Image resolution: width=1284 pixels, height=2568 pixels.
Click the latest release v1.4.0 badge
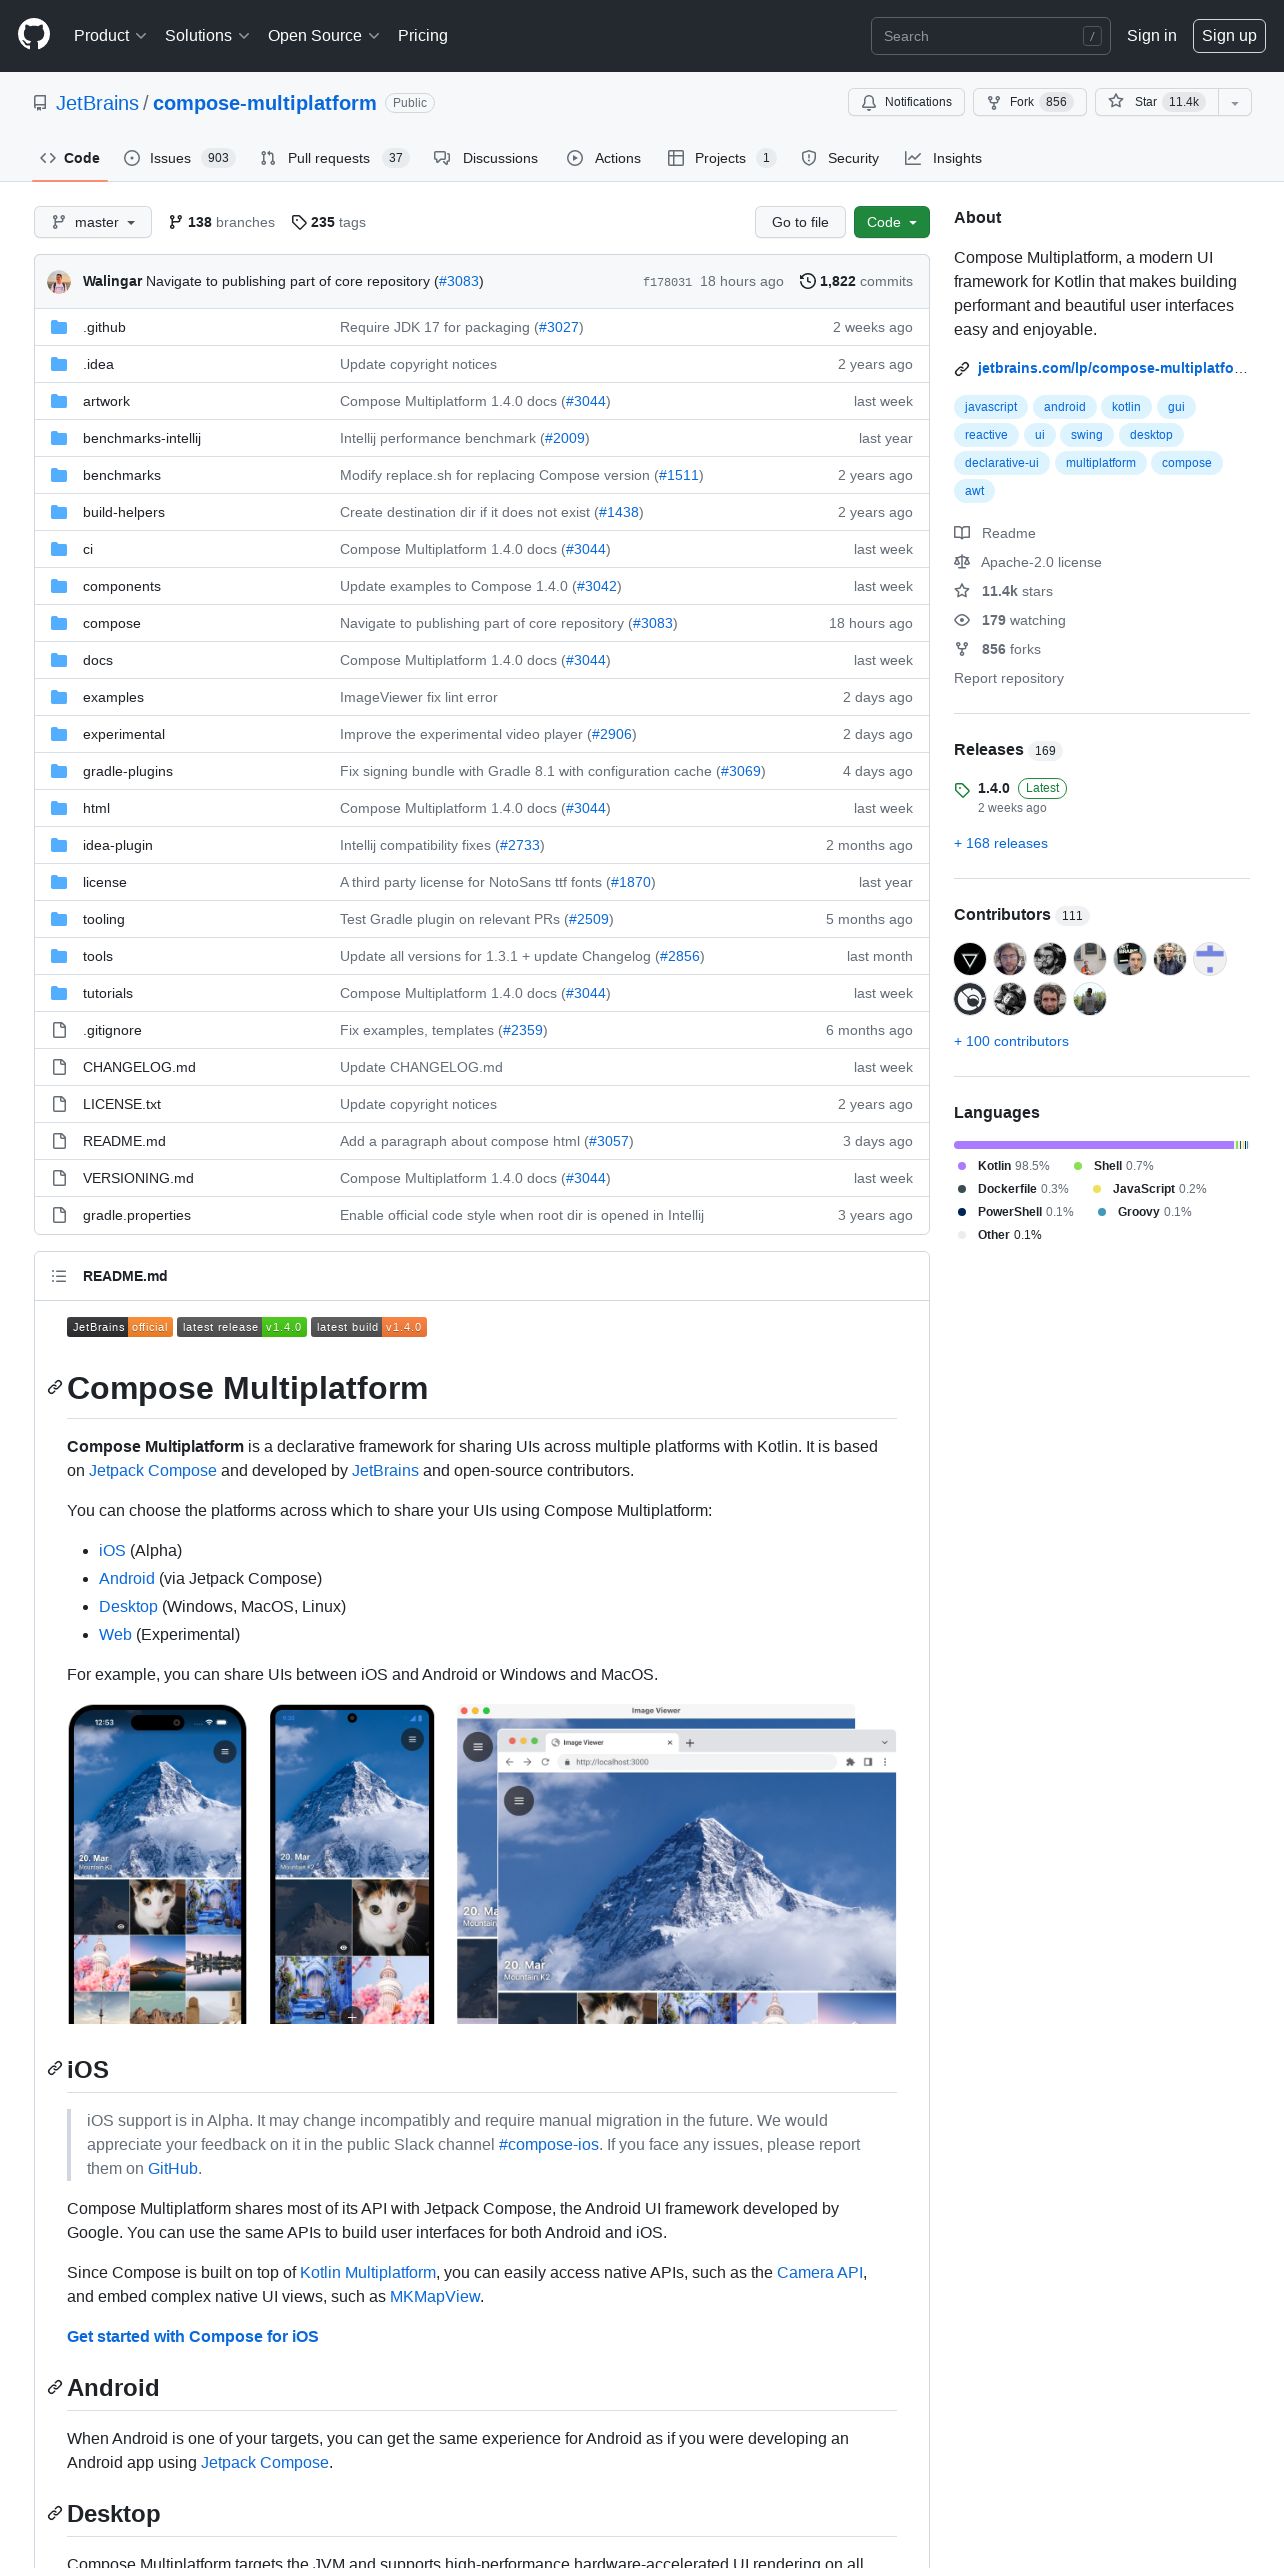[x=242, y=1327]
